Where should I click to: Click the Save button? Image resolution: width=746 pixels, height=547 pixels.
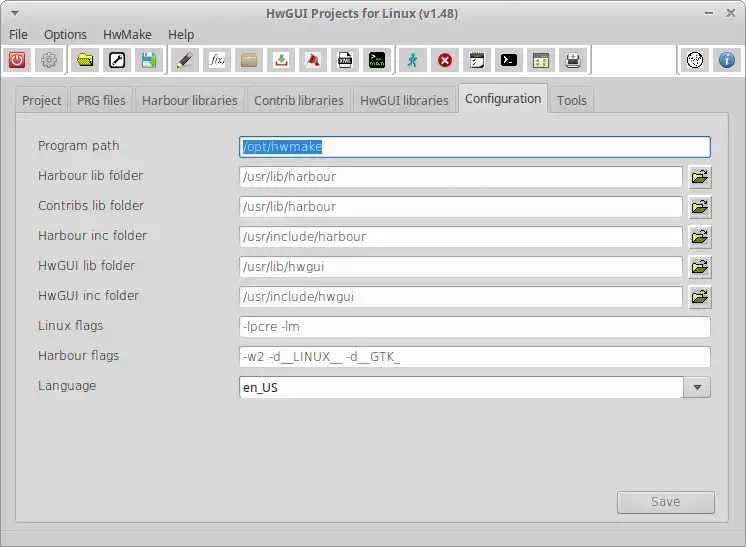click(666, 502)
